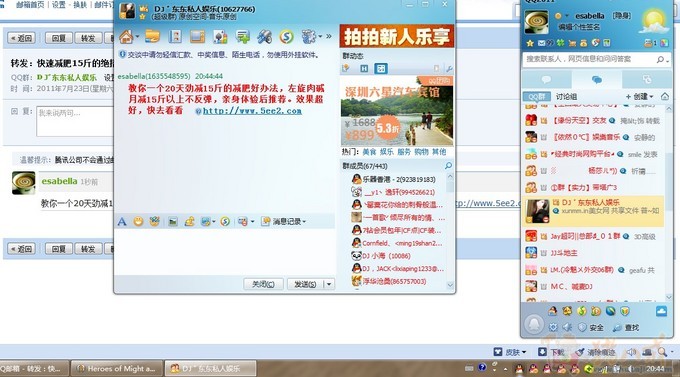Viewport: 680px width, 377px height.
Task: Click the 深圳六星汽车宾馆 group-buy ad image
Action: (397, 111)
